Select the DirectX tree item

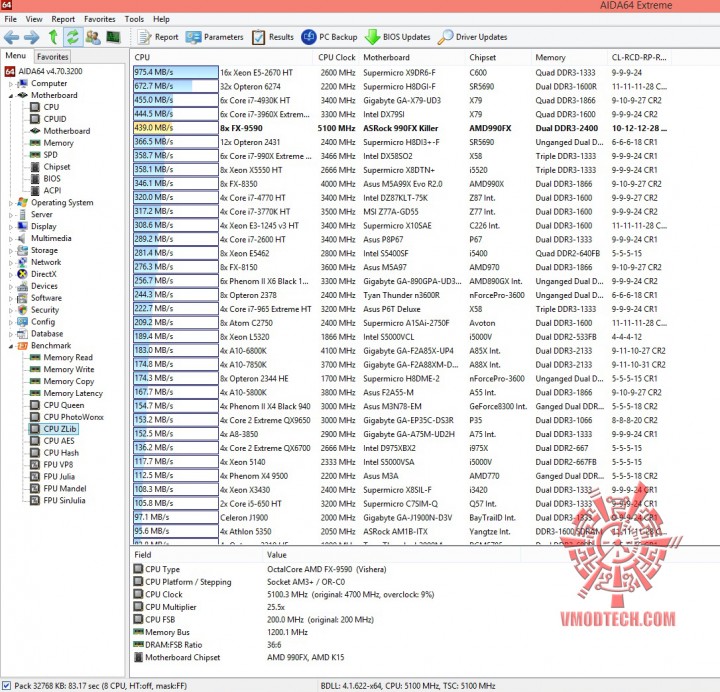37,274
